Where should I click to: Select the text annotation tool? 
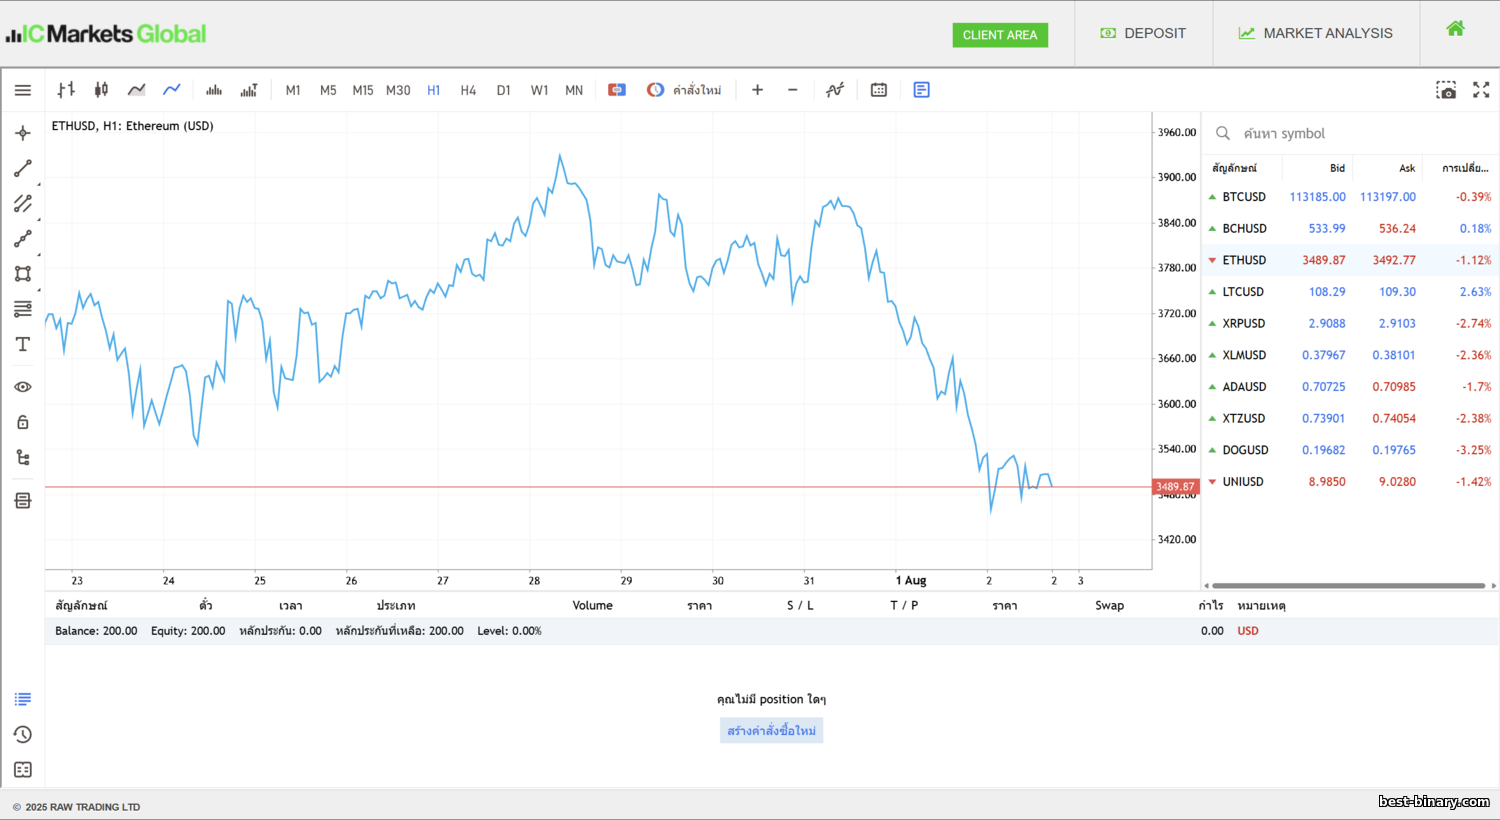point(23,344)
